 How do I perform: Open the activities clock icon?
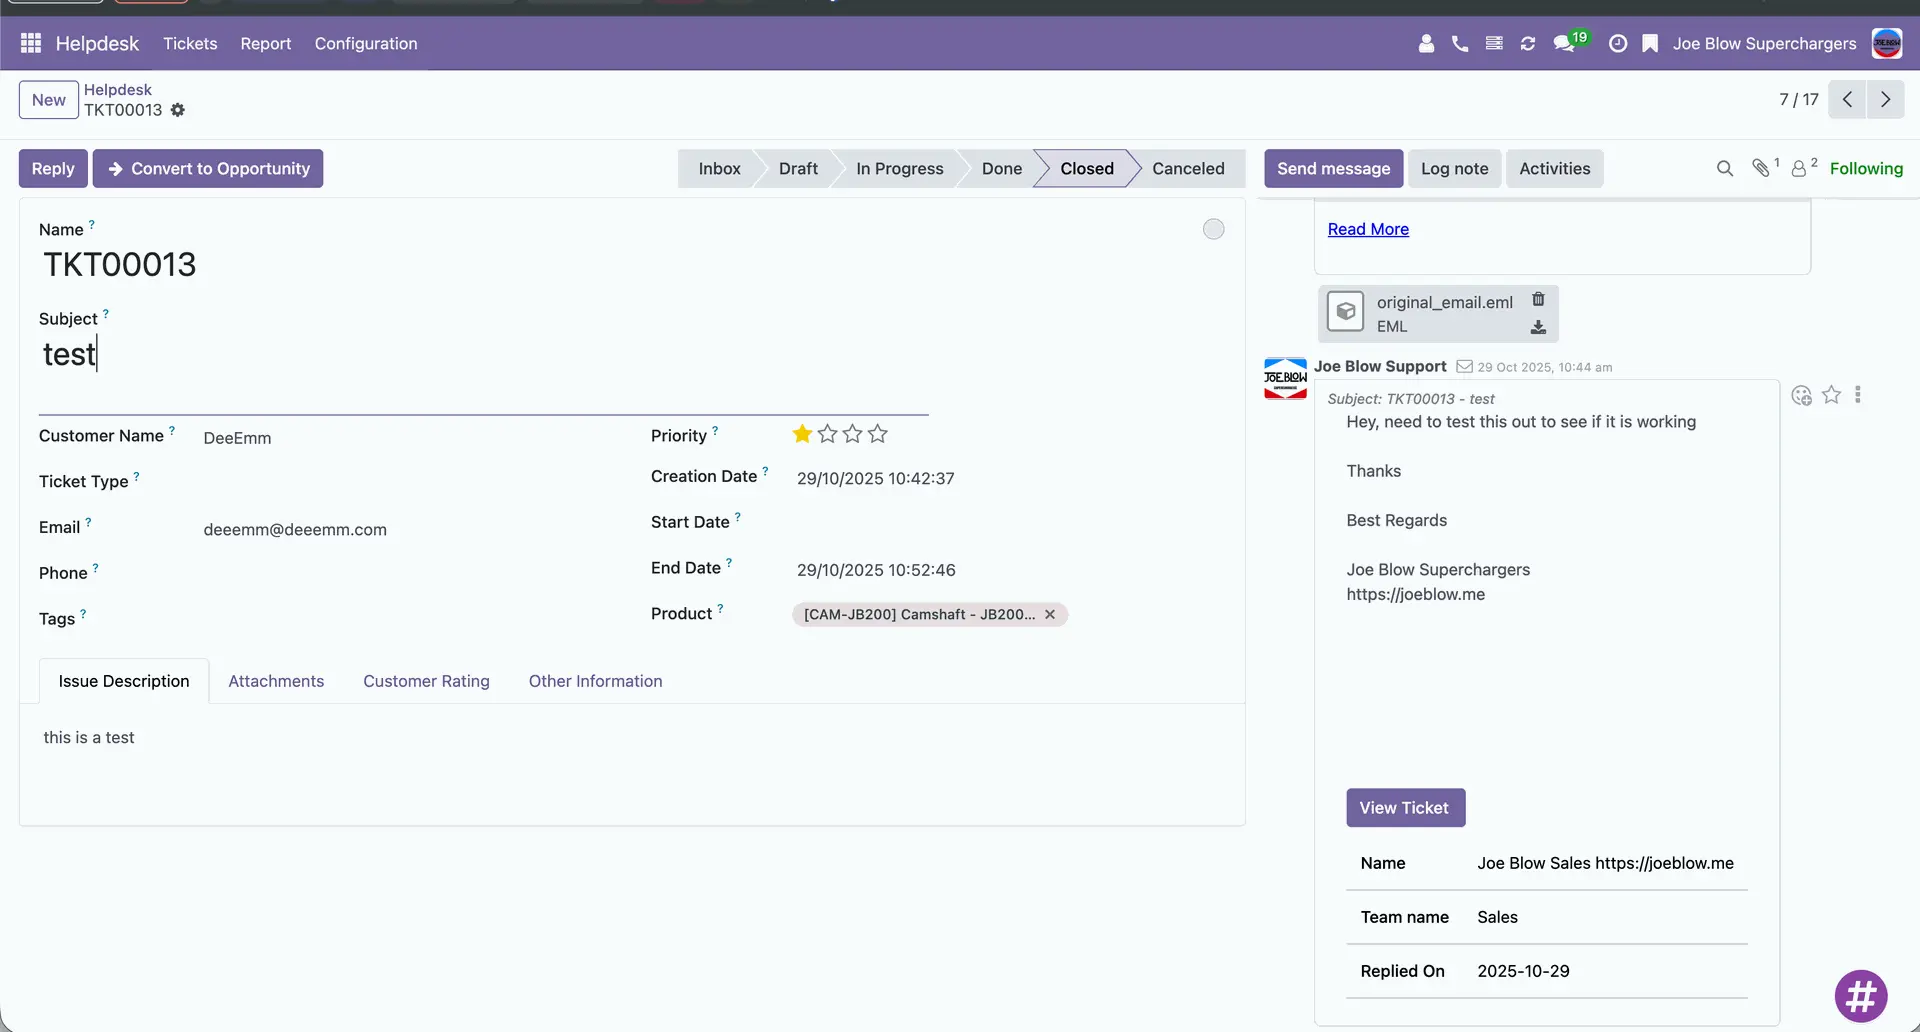pyautogui.click(x=1618, y=43)
